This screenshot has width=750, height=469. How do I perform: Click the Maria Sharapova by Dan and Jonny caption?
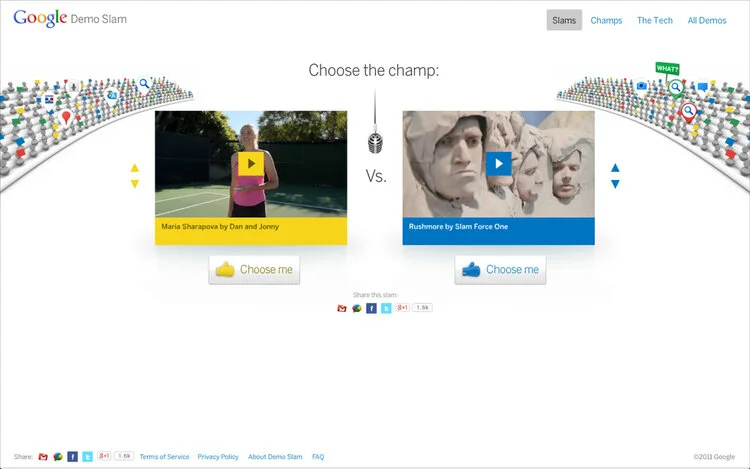(220, 227)
